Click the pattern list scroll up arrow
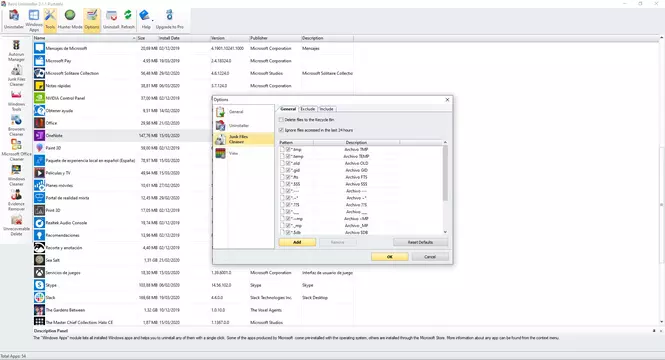The width and height of the screenshot is (665, 360). coord(445,142)
